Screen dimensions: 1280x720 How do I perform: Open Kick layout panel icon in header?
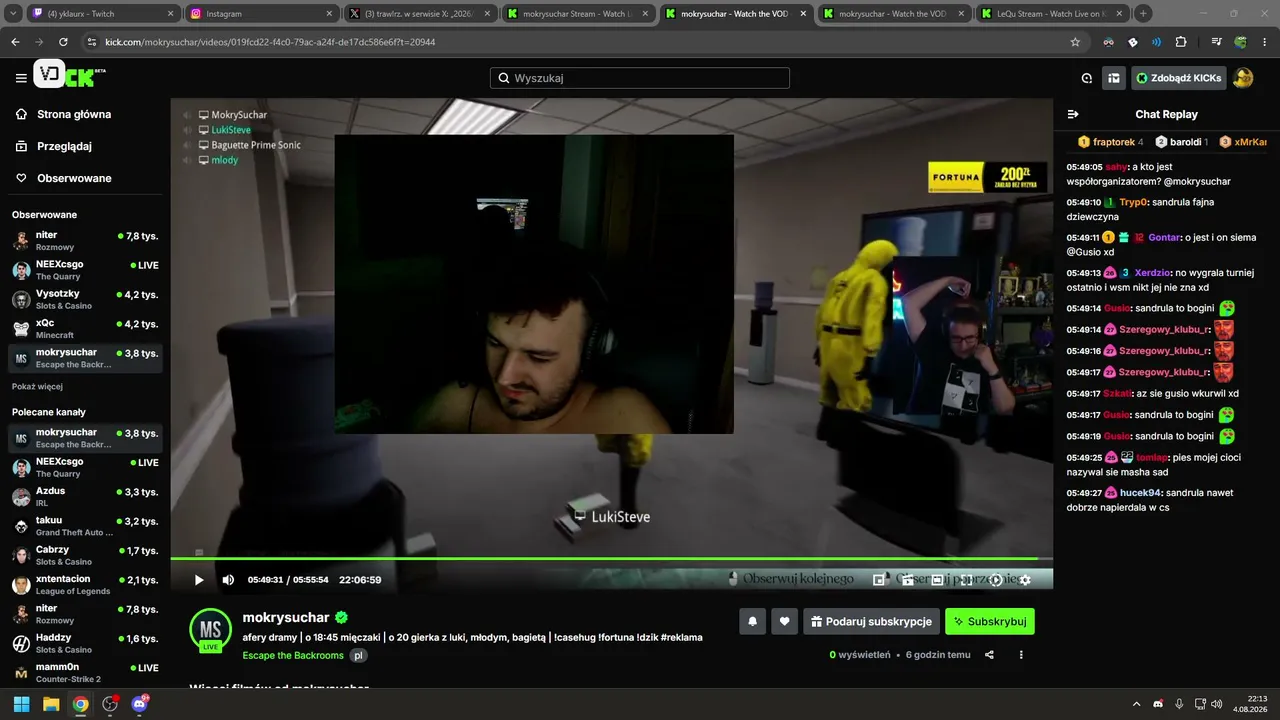pyautogui.click(x=1113, y=78)
